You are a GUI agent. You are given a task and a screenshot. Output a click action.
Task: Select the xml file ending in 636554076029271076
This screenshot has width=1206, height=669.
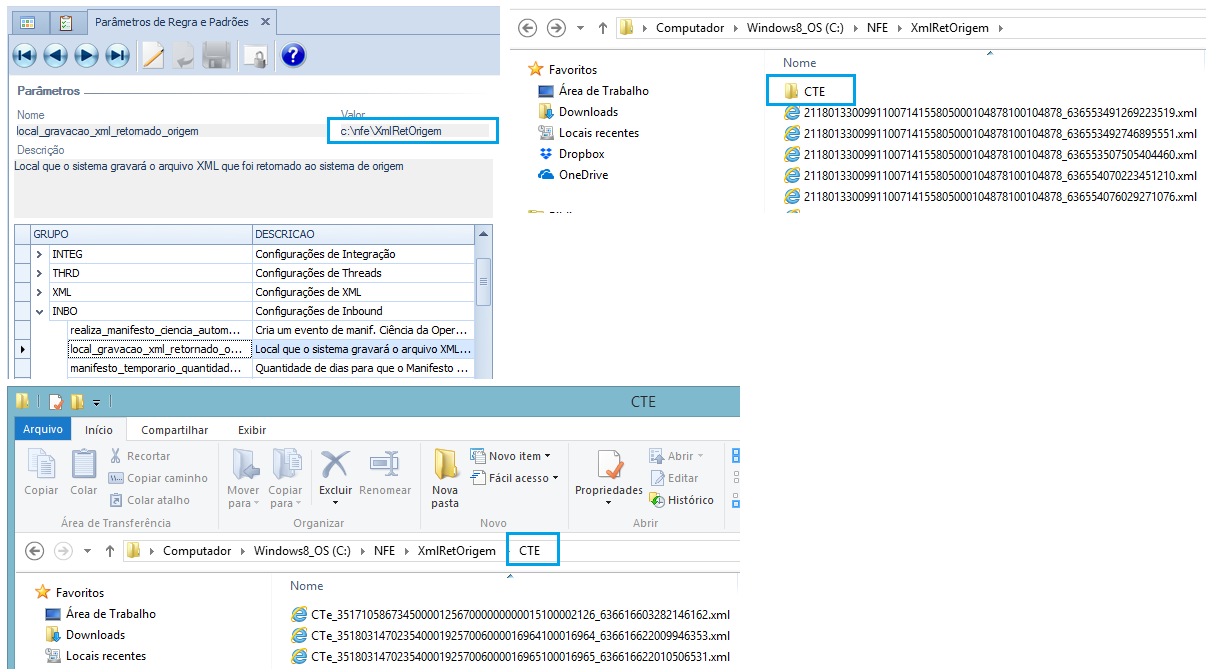click(991, 196)
